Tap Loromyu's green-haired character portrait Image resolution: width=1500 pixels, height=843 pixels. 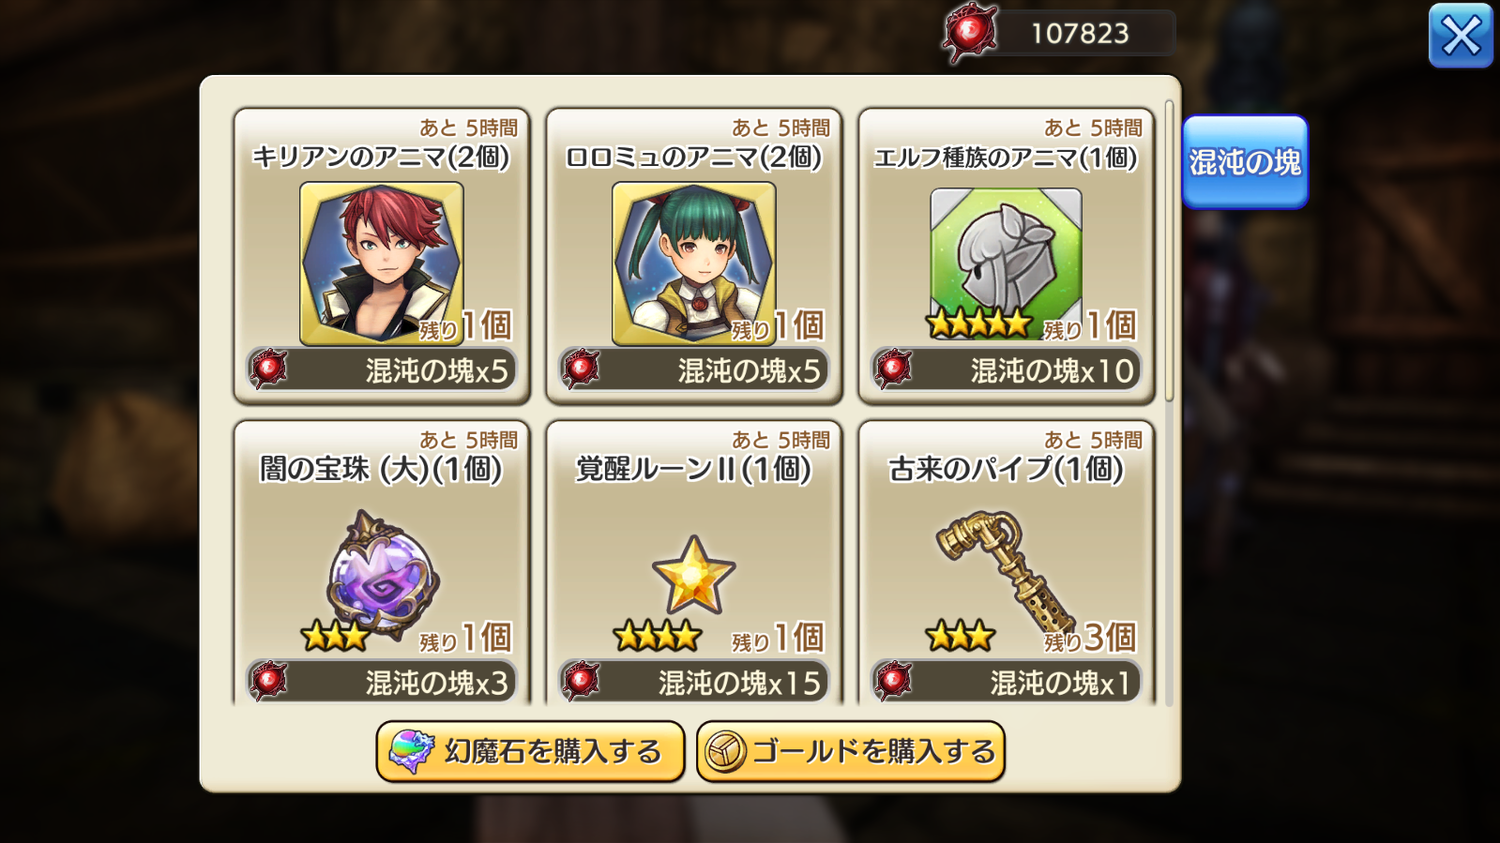pyautogui.click(x=694, y=263)
